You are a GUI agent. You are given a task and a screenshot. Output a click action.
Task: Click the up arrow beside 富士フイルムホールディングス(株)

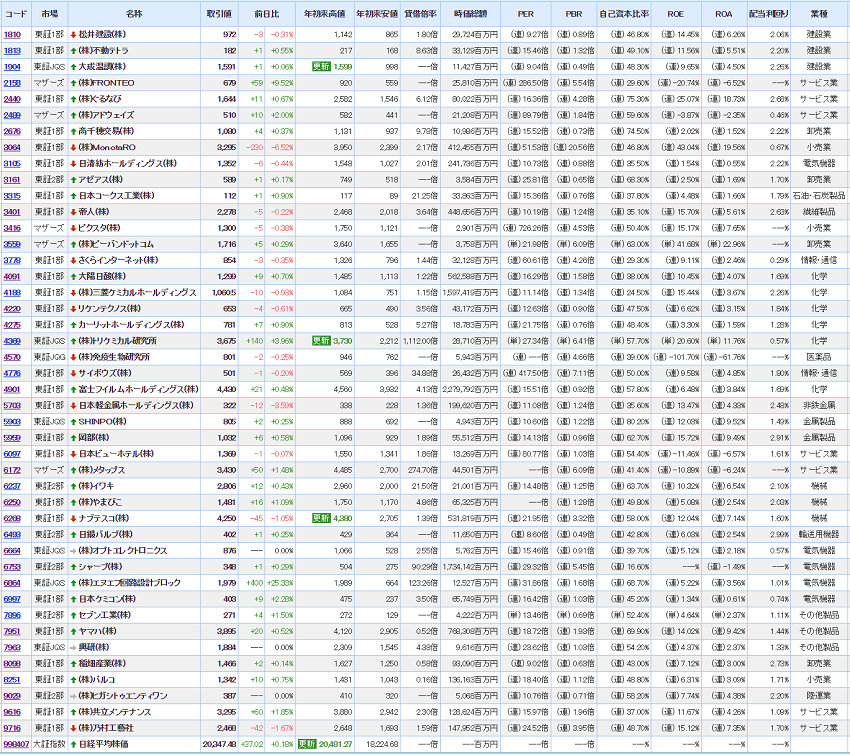tap(73, 389)
